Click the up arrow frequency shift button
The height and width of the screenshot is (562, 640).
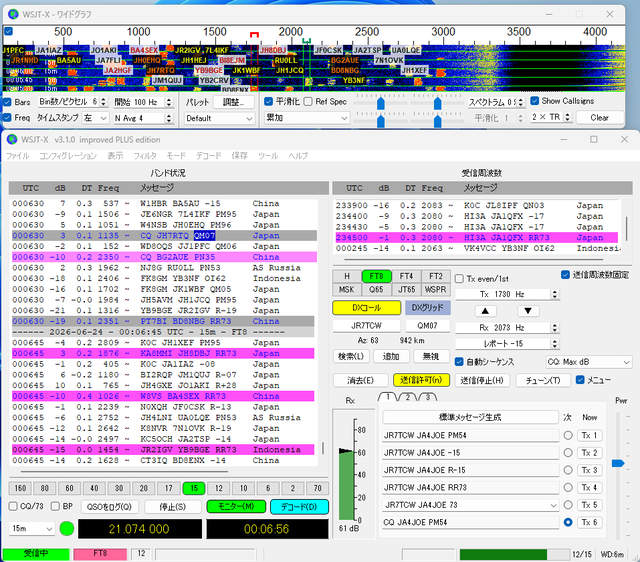click(x=485, y=311)
